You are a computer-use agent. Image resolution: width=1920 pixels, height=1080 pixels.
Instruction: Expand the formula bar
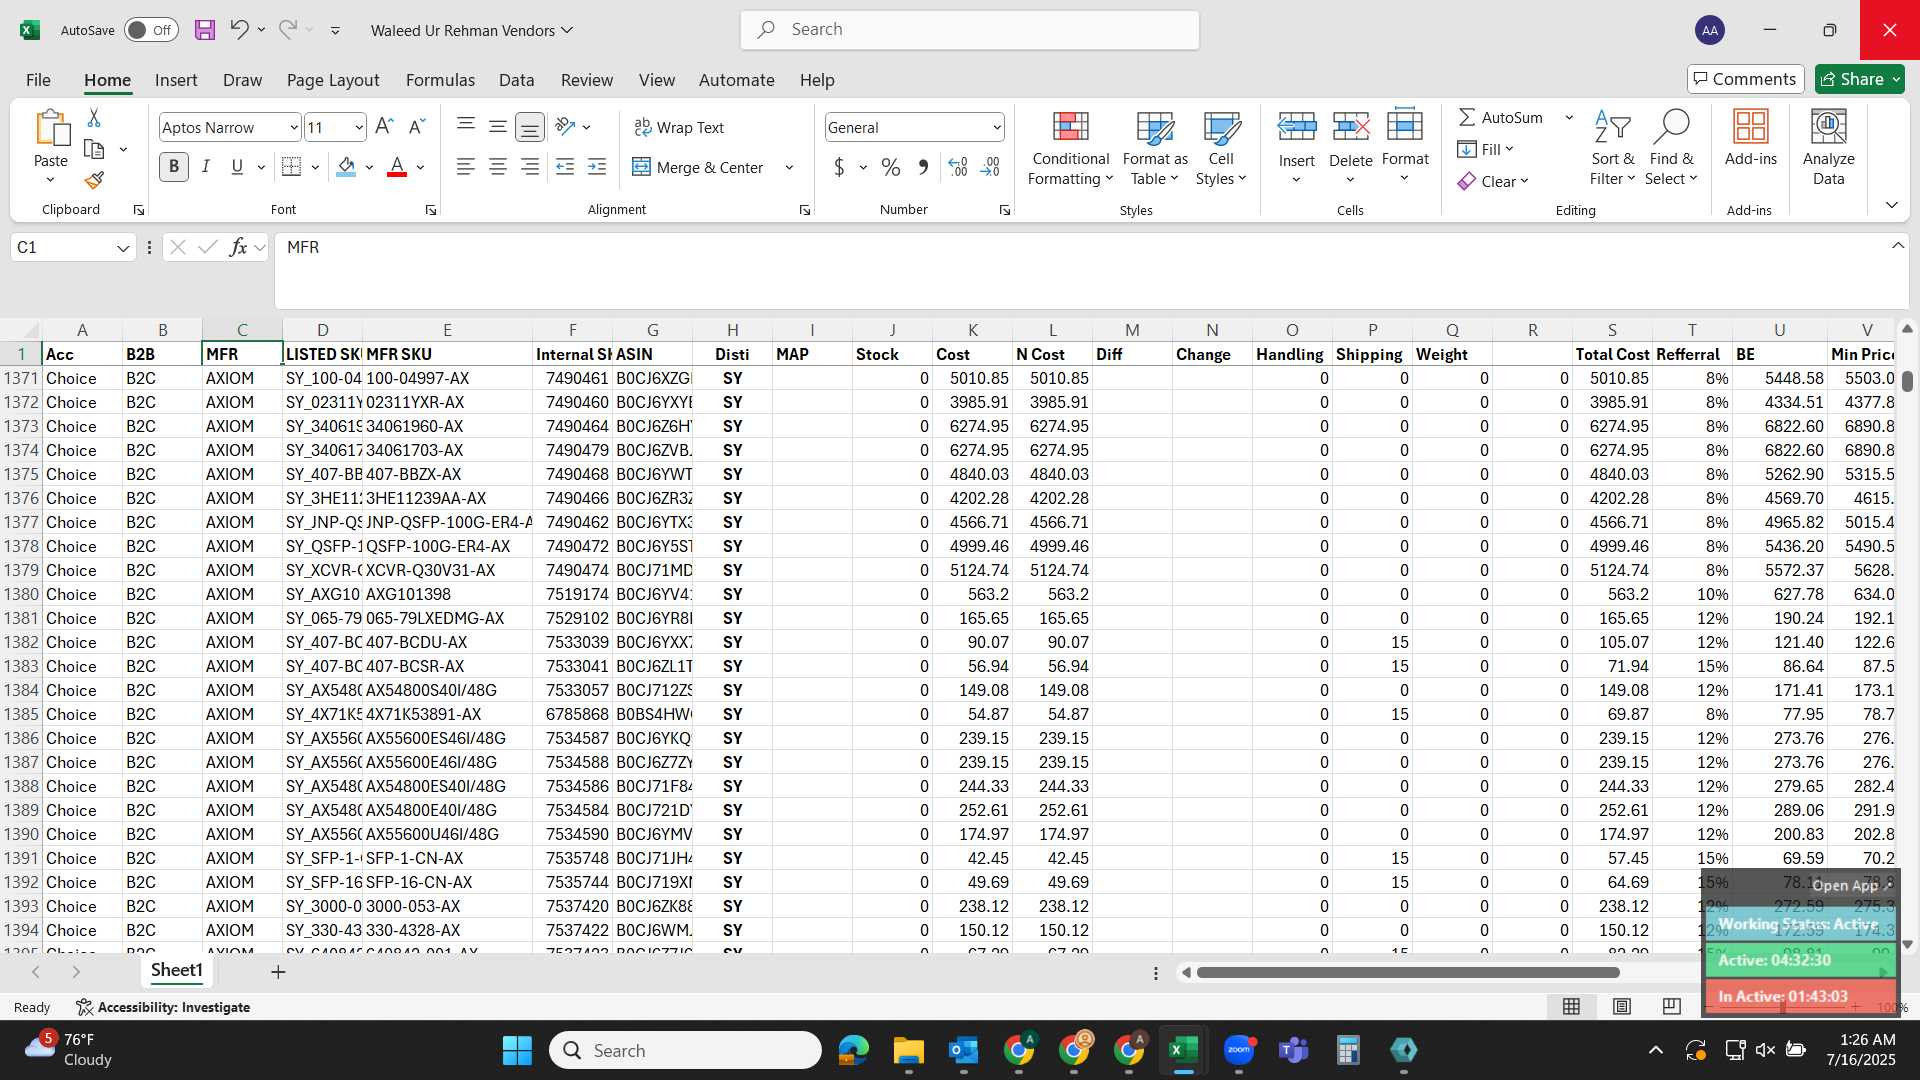click(x=1897, y=246)
